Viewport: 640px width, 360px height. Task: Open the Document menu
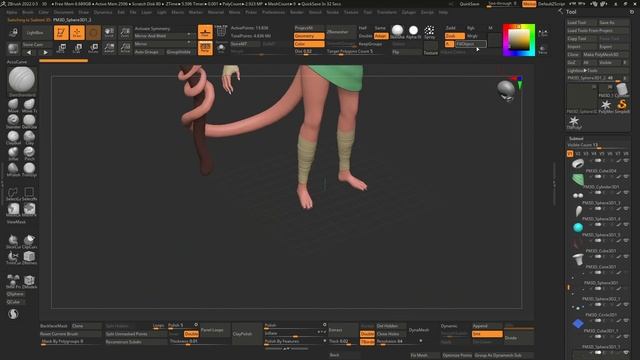coord(63,12)
